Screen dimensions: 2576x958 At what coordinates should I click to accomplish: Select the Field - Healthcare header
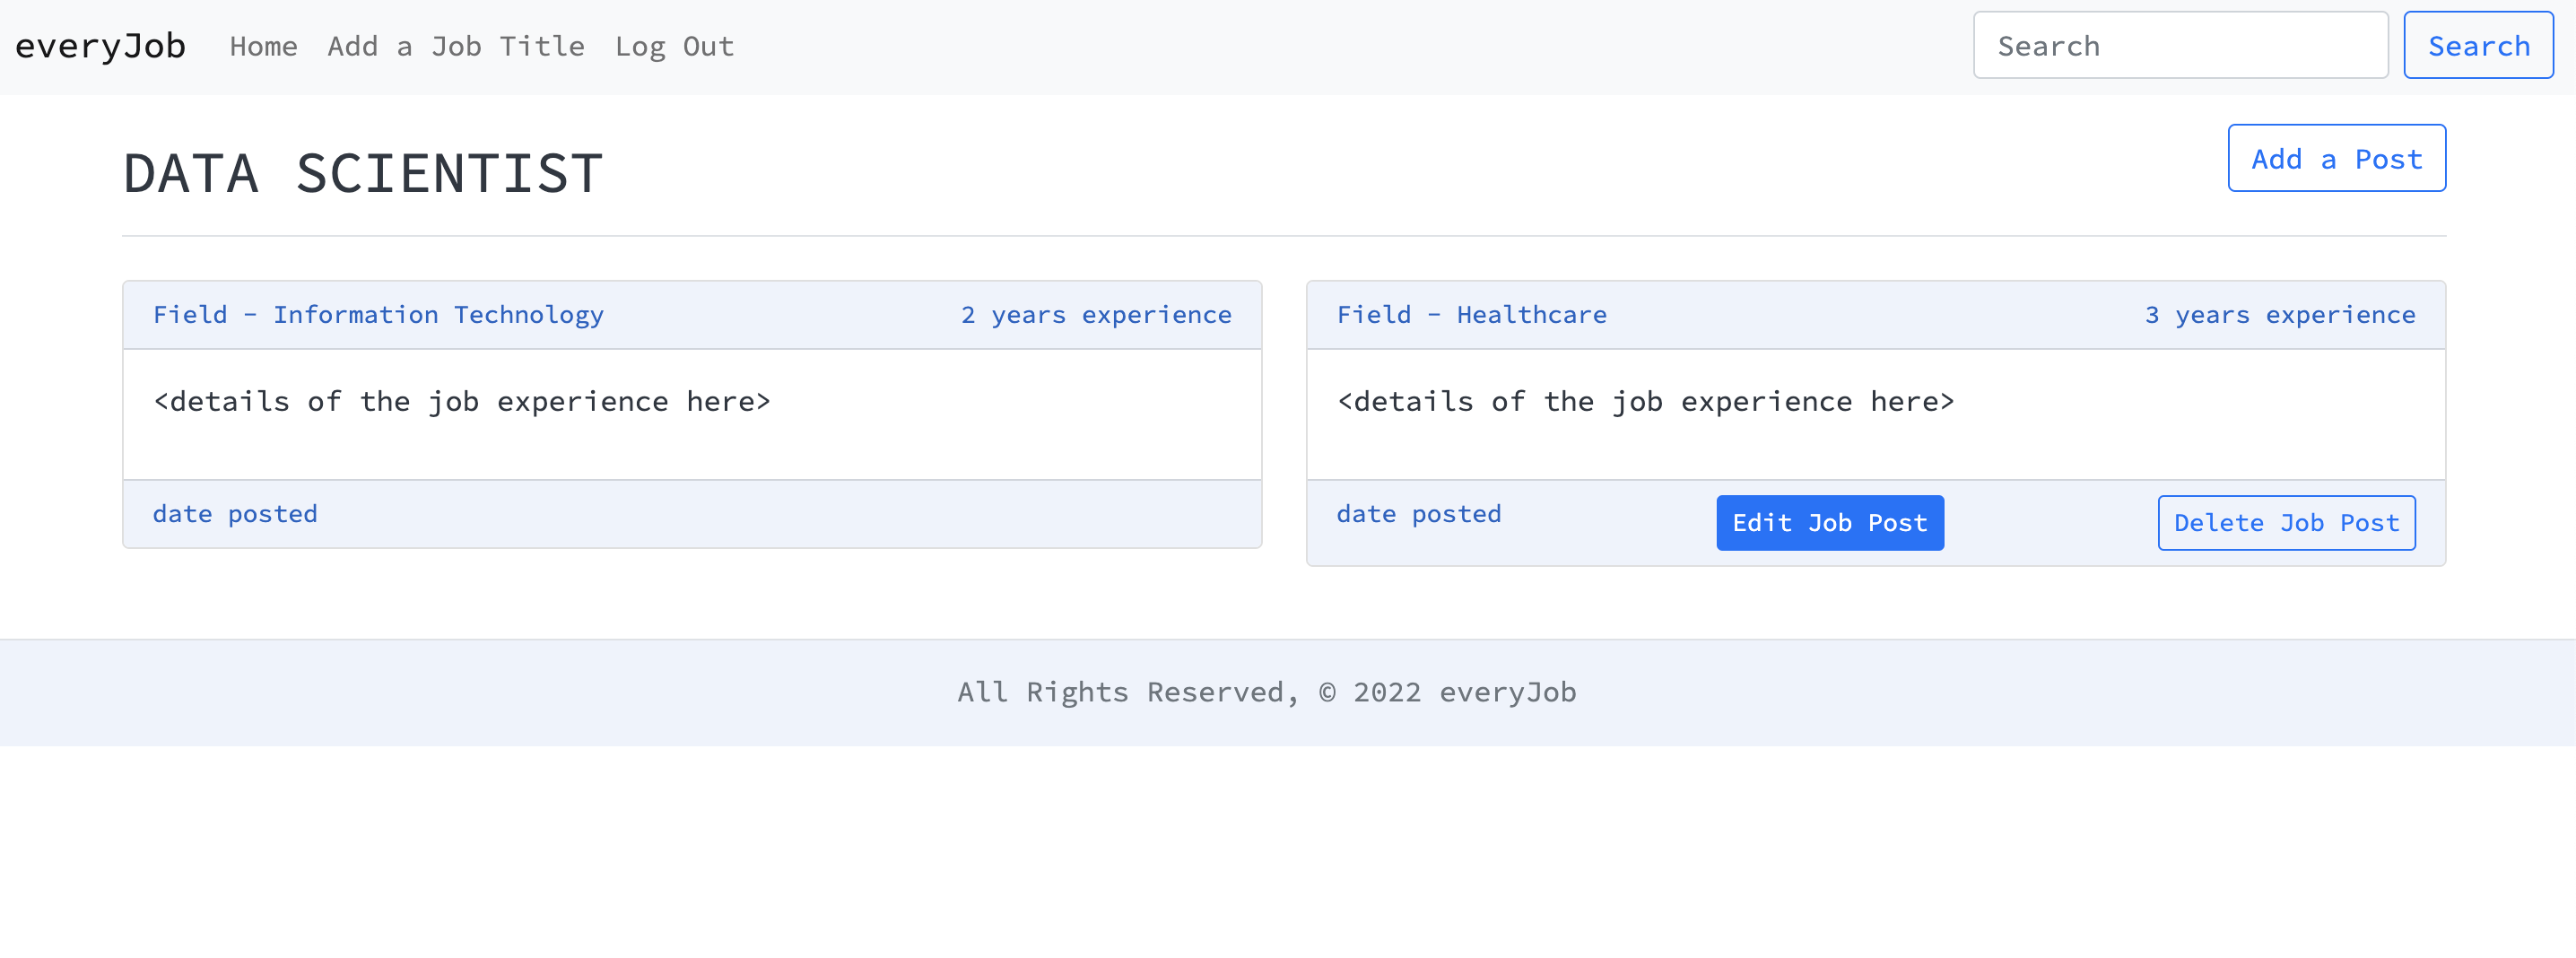[x=1471, y=315]
